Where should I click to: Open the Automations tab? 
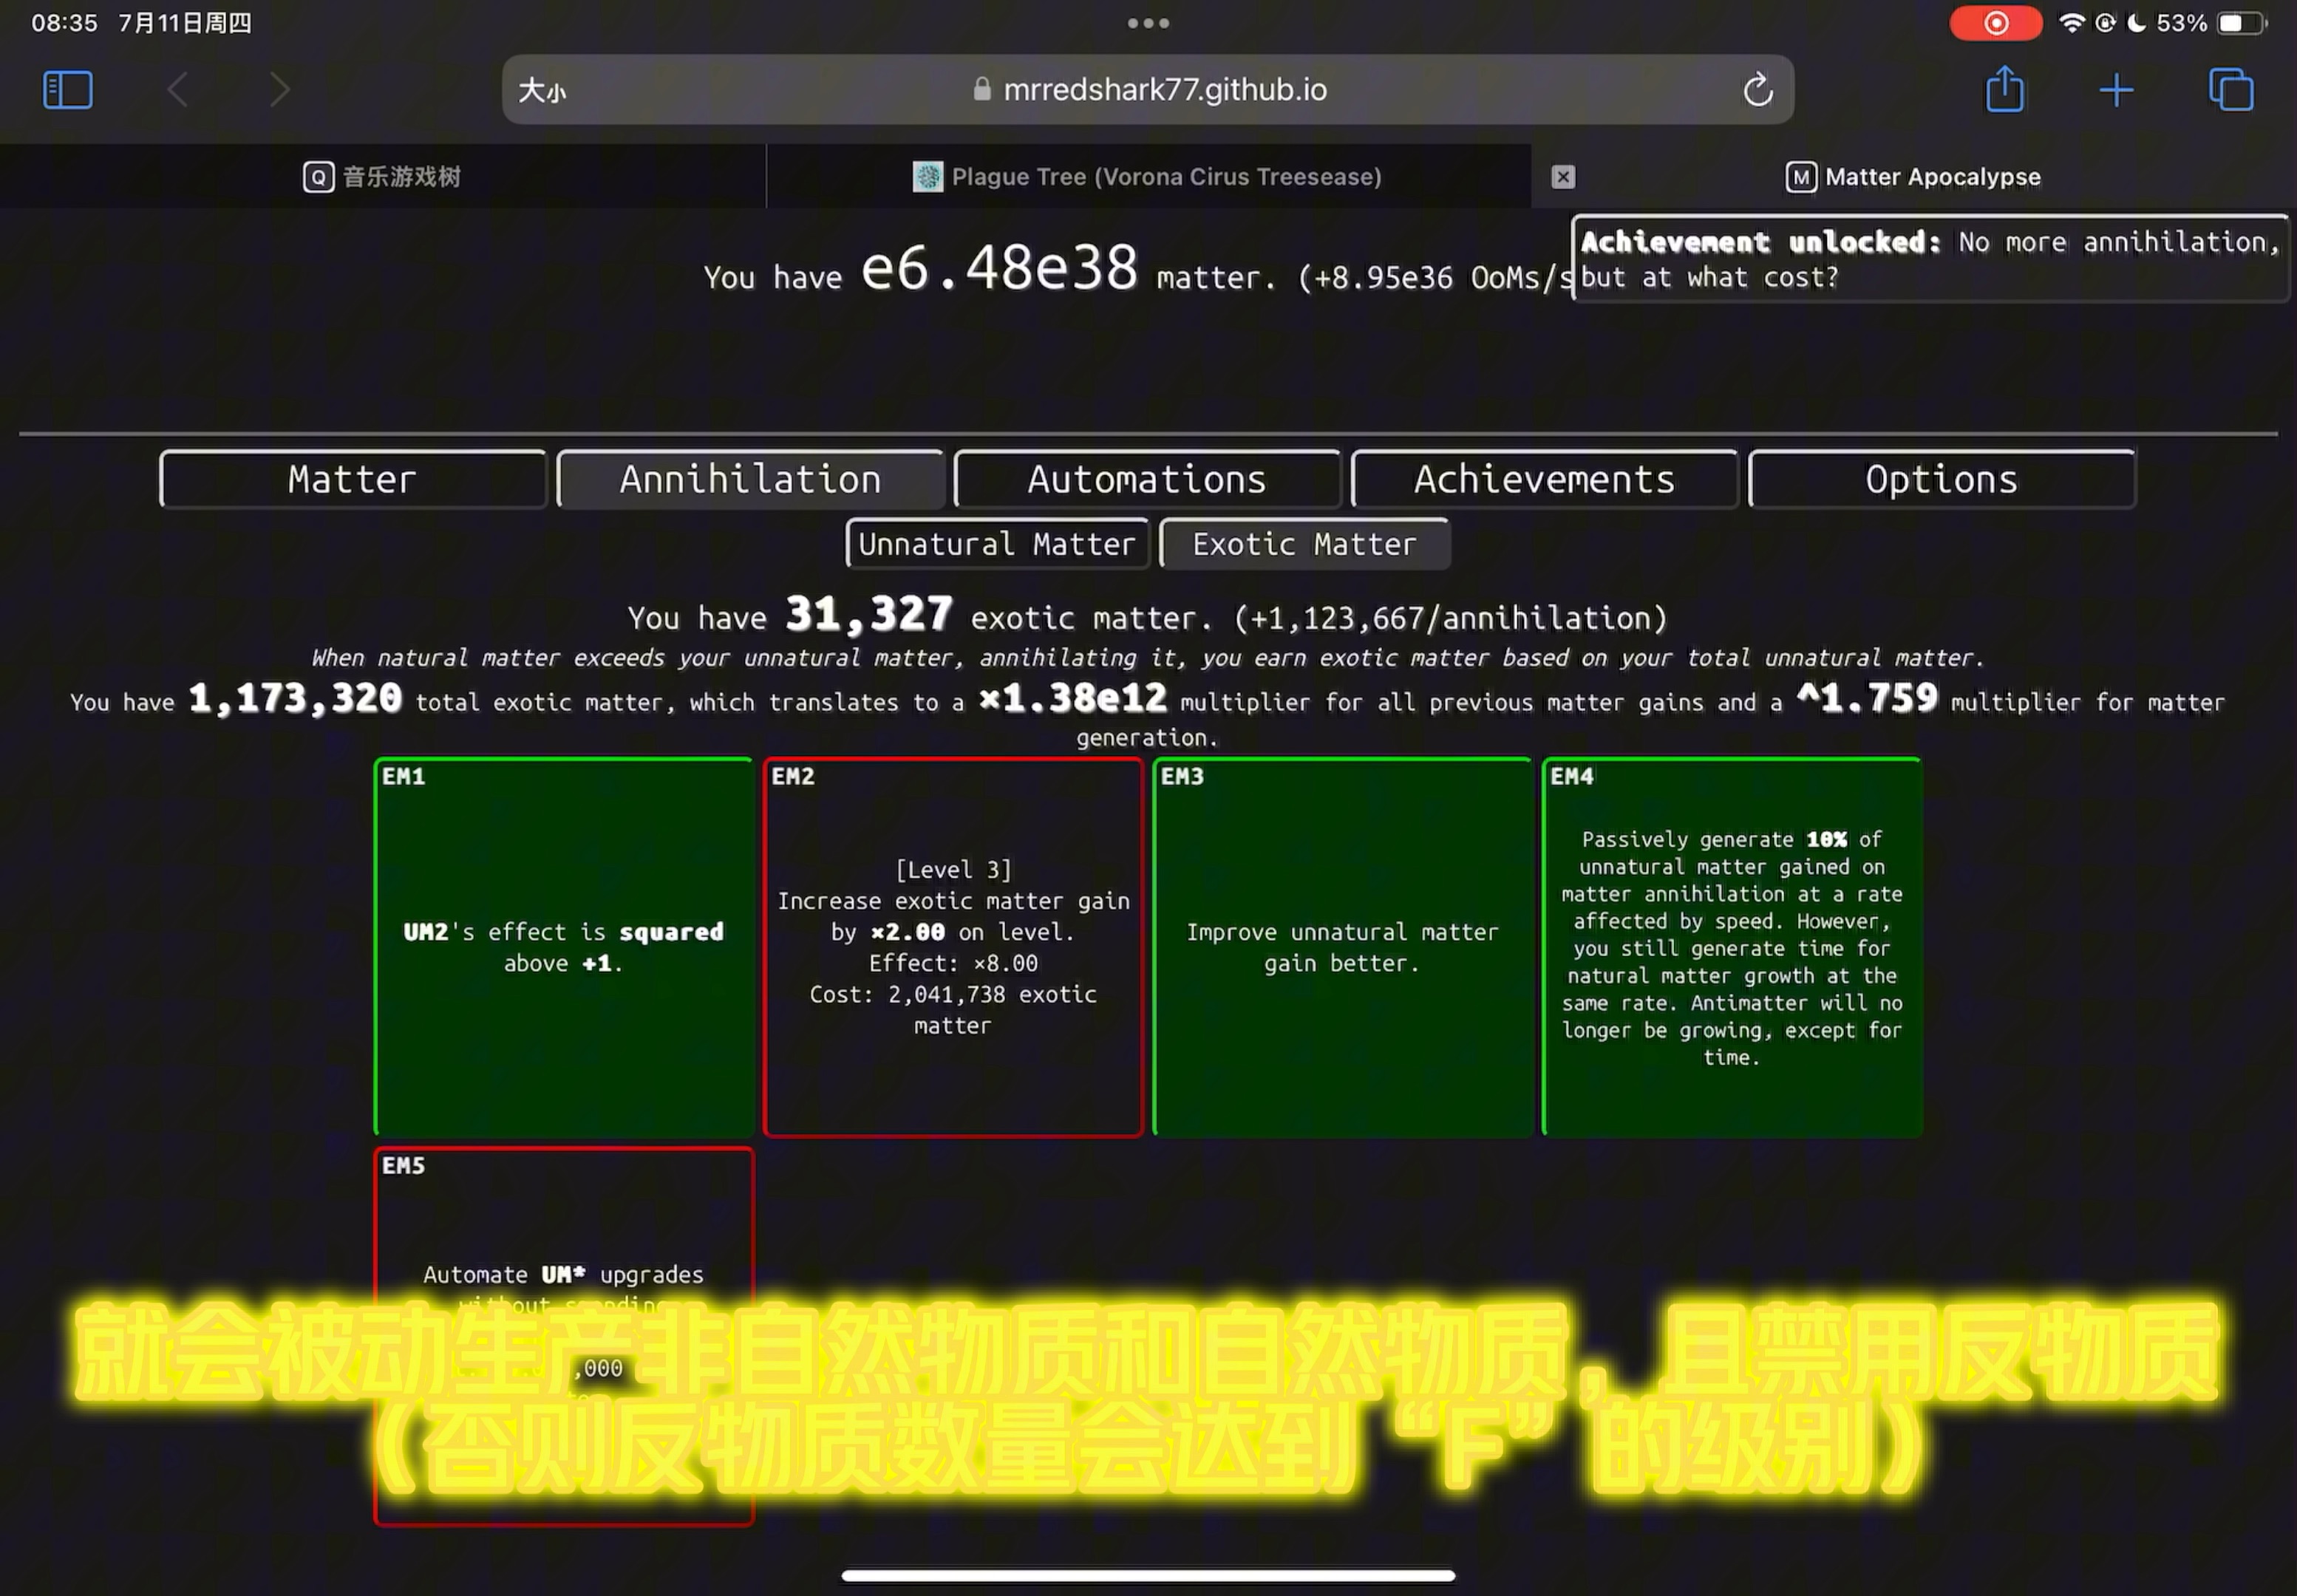[x=1147, y=478]
